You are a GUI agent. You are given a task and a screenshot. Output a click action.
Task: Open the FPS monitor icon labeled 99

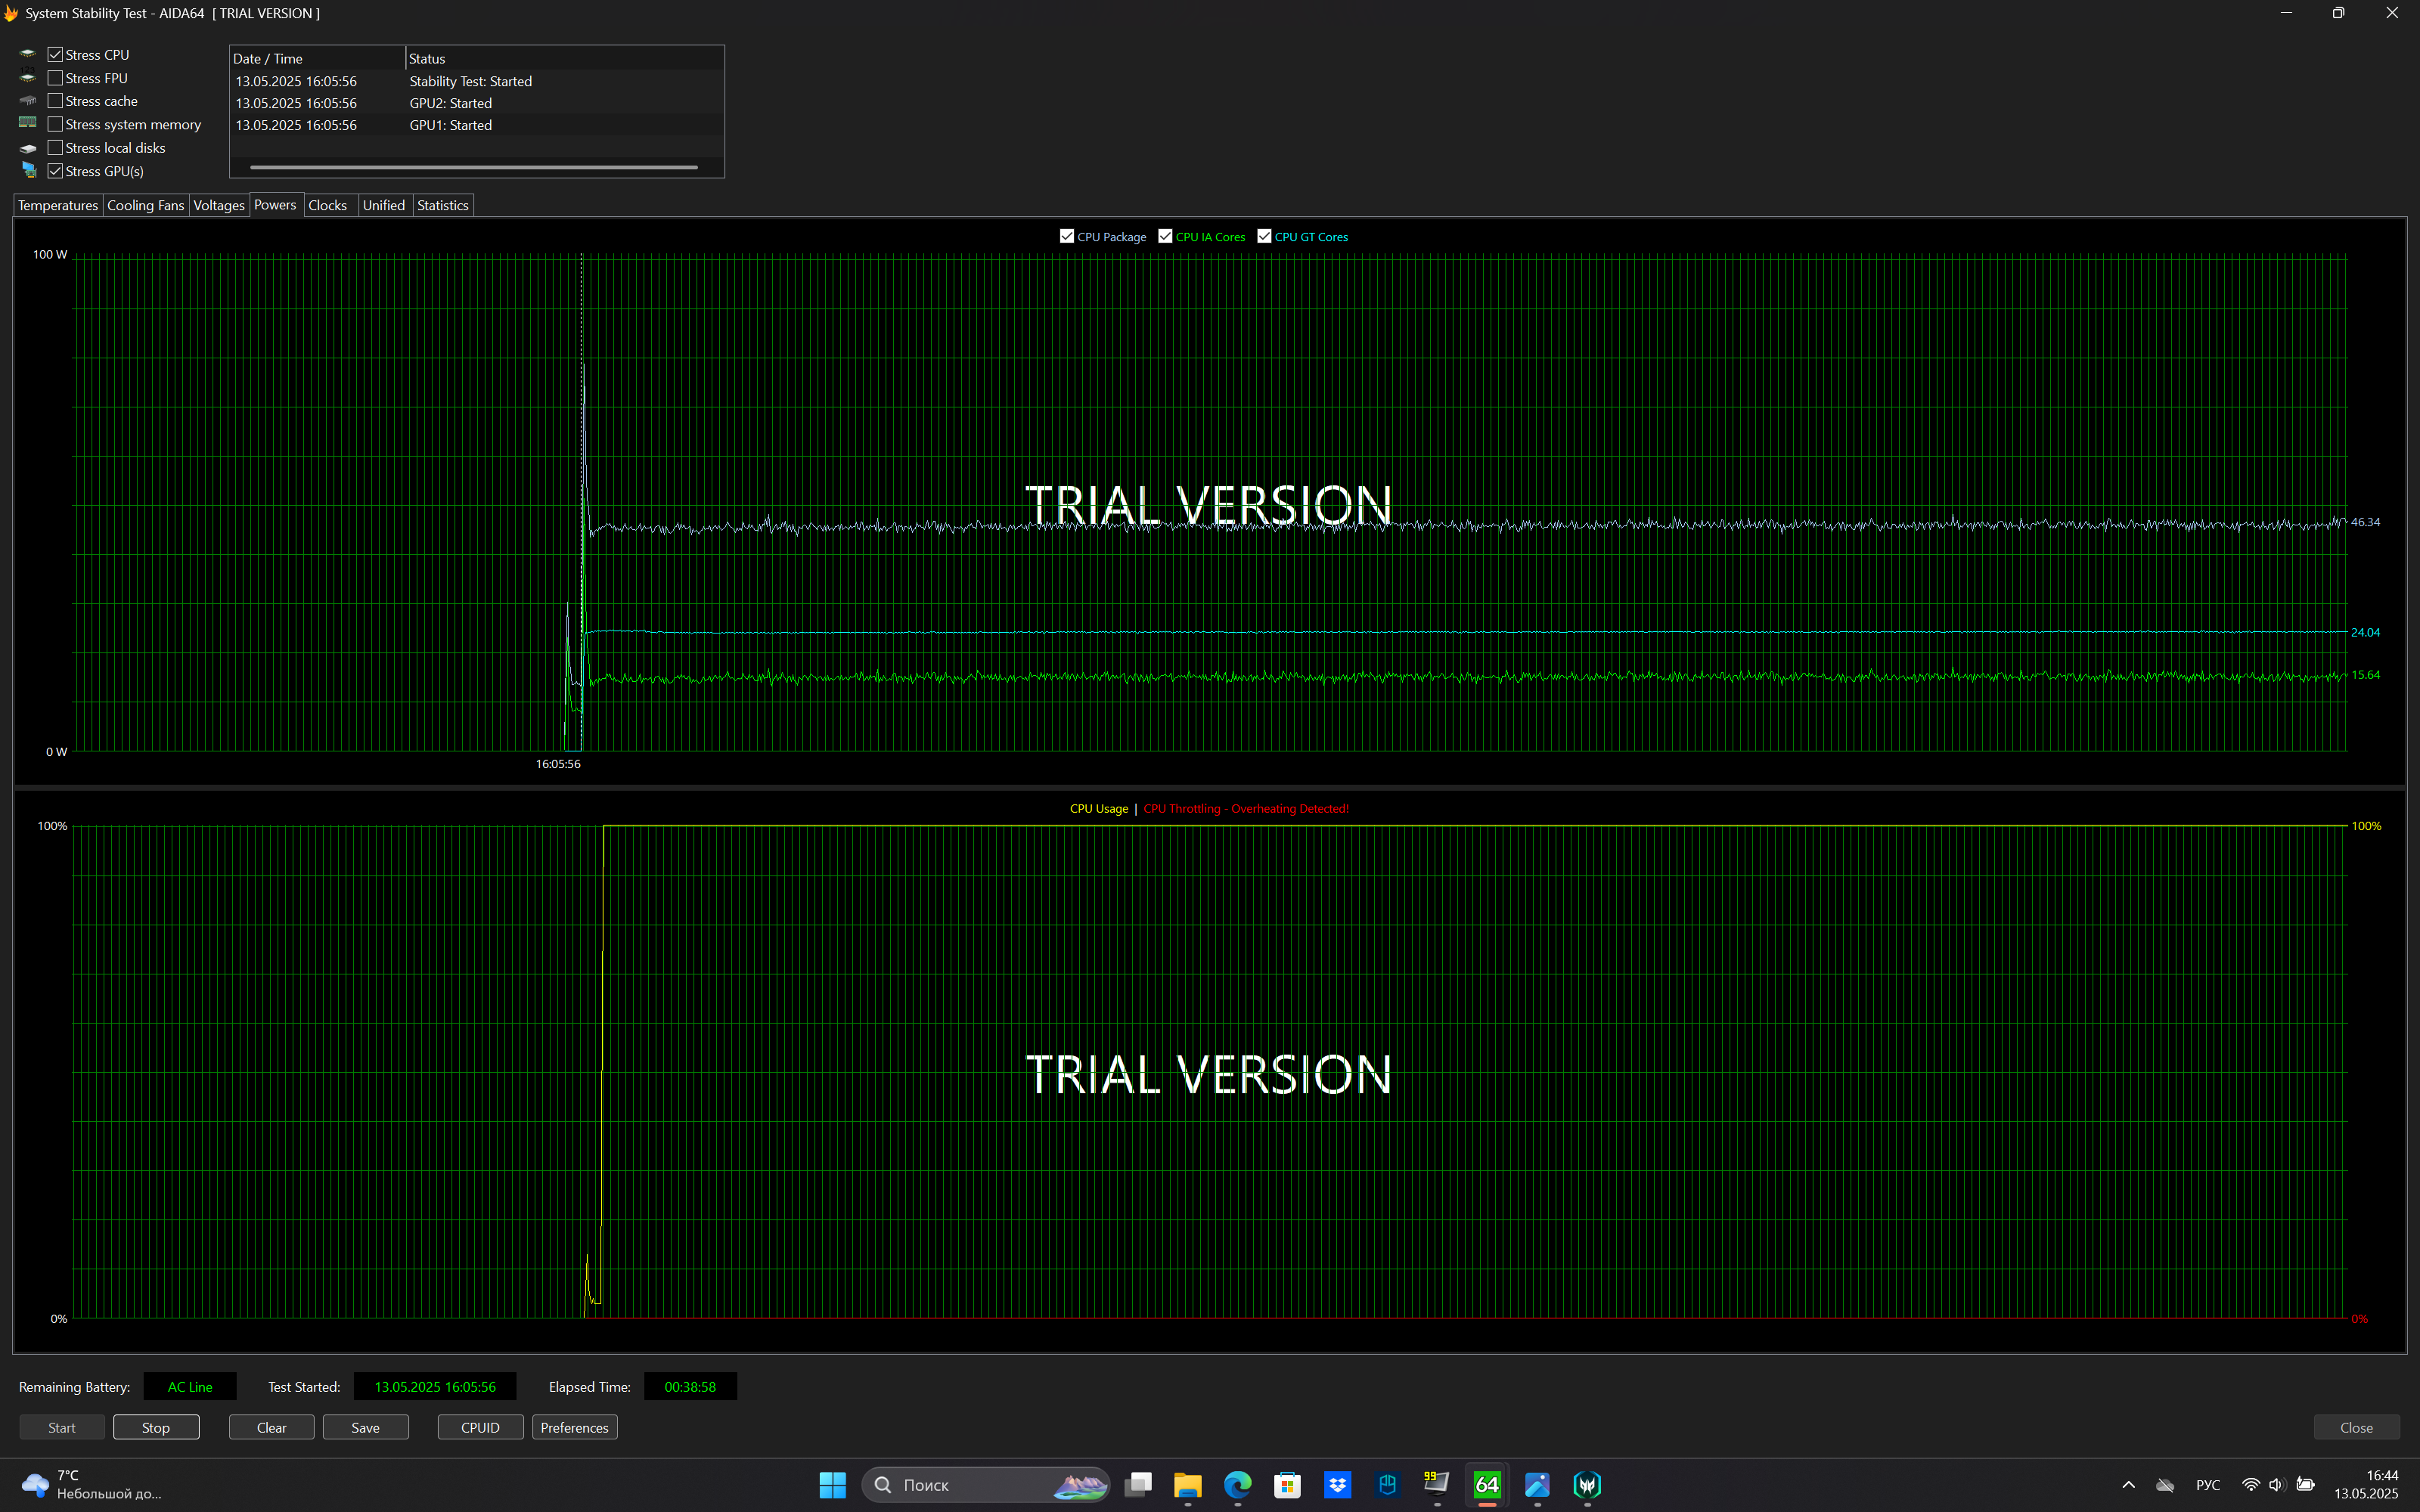pyautogui.click(x=1437, y=1485)
